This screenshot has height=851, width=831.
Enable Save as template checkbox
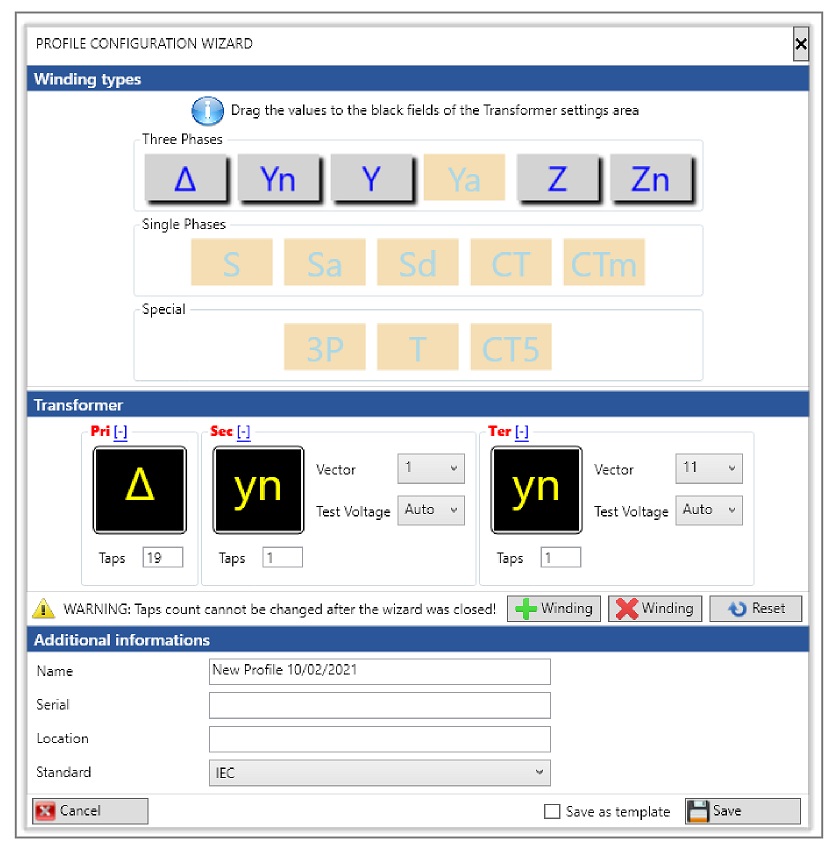(x=552, y=811)
